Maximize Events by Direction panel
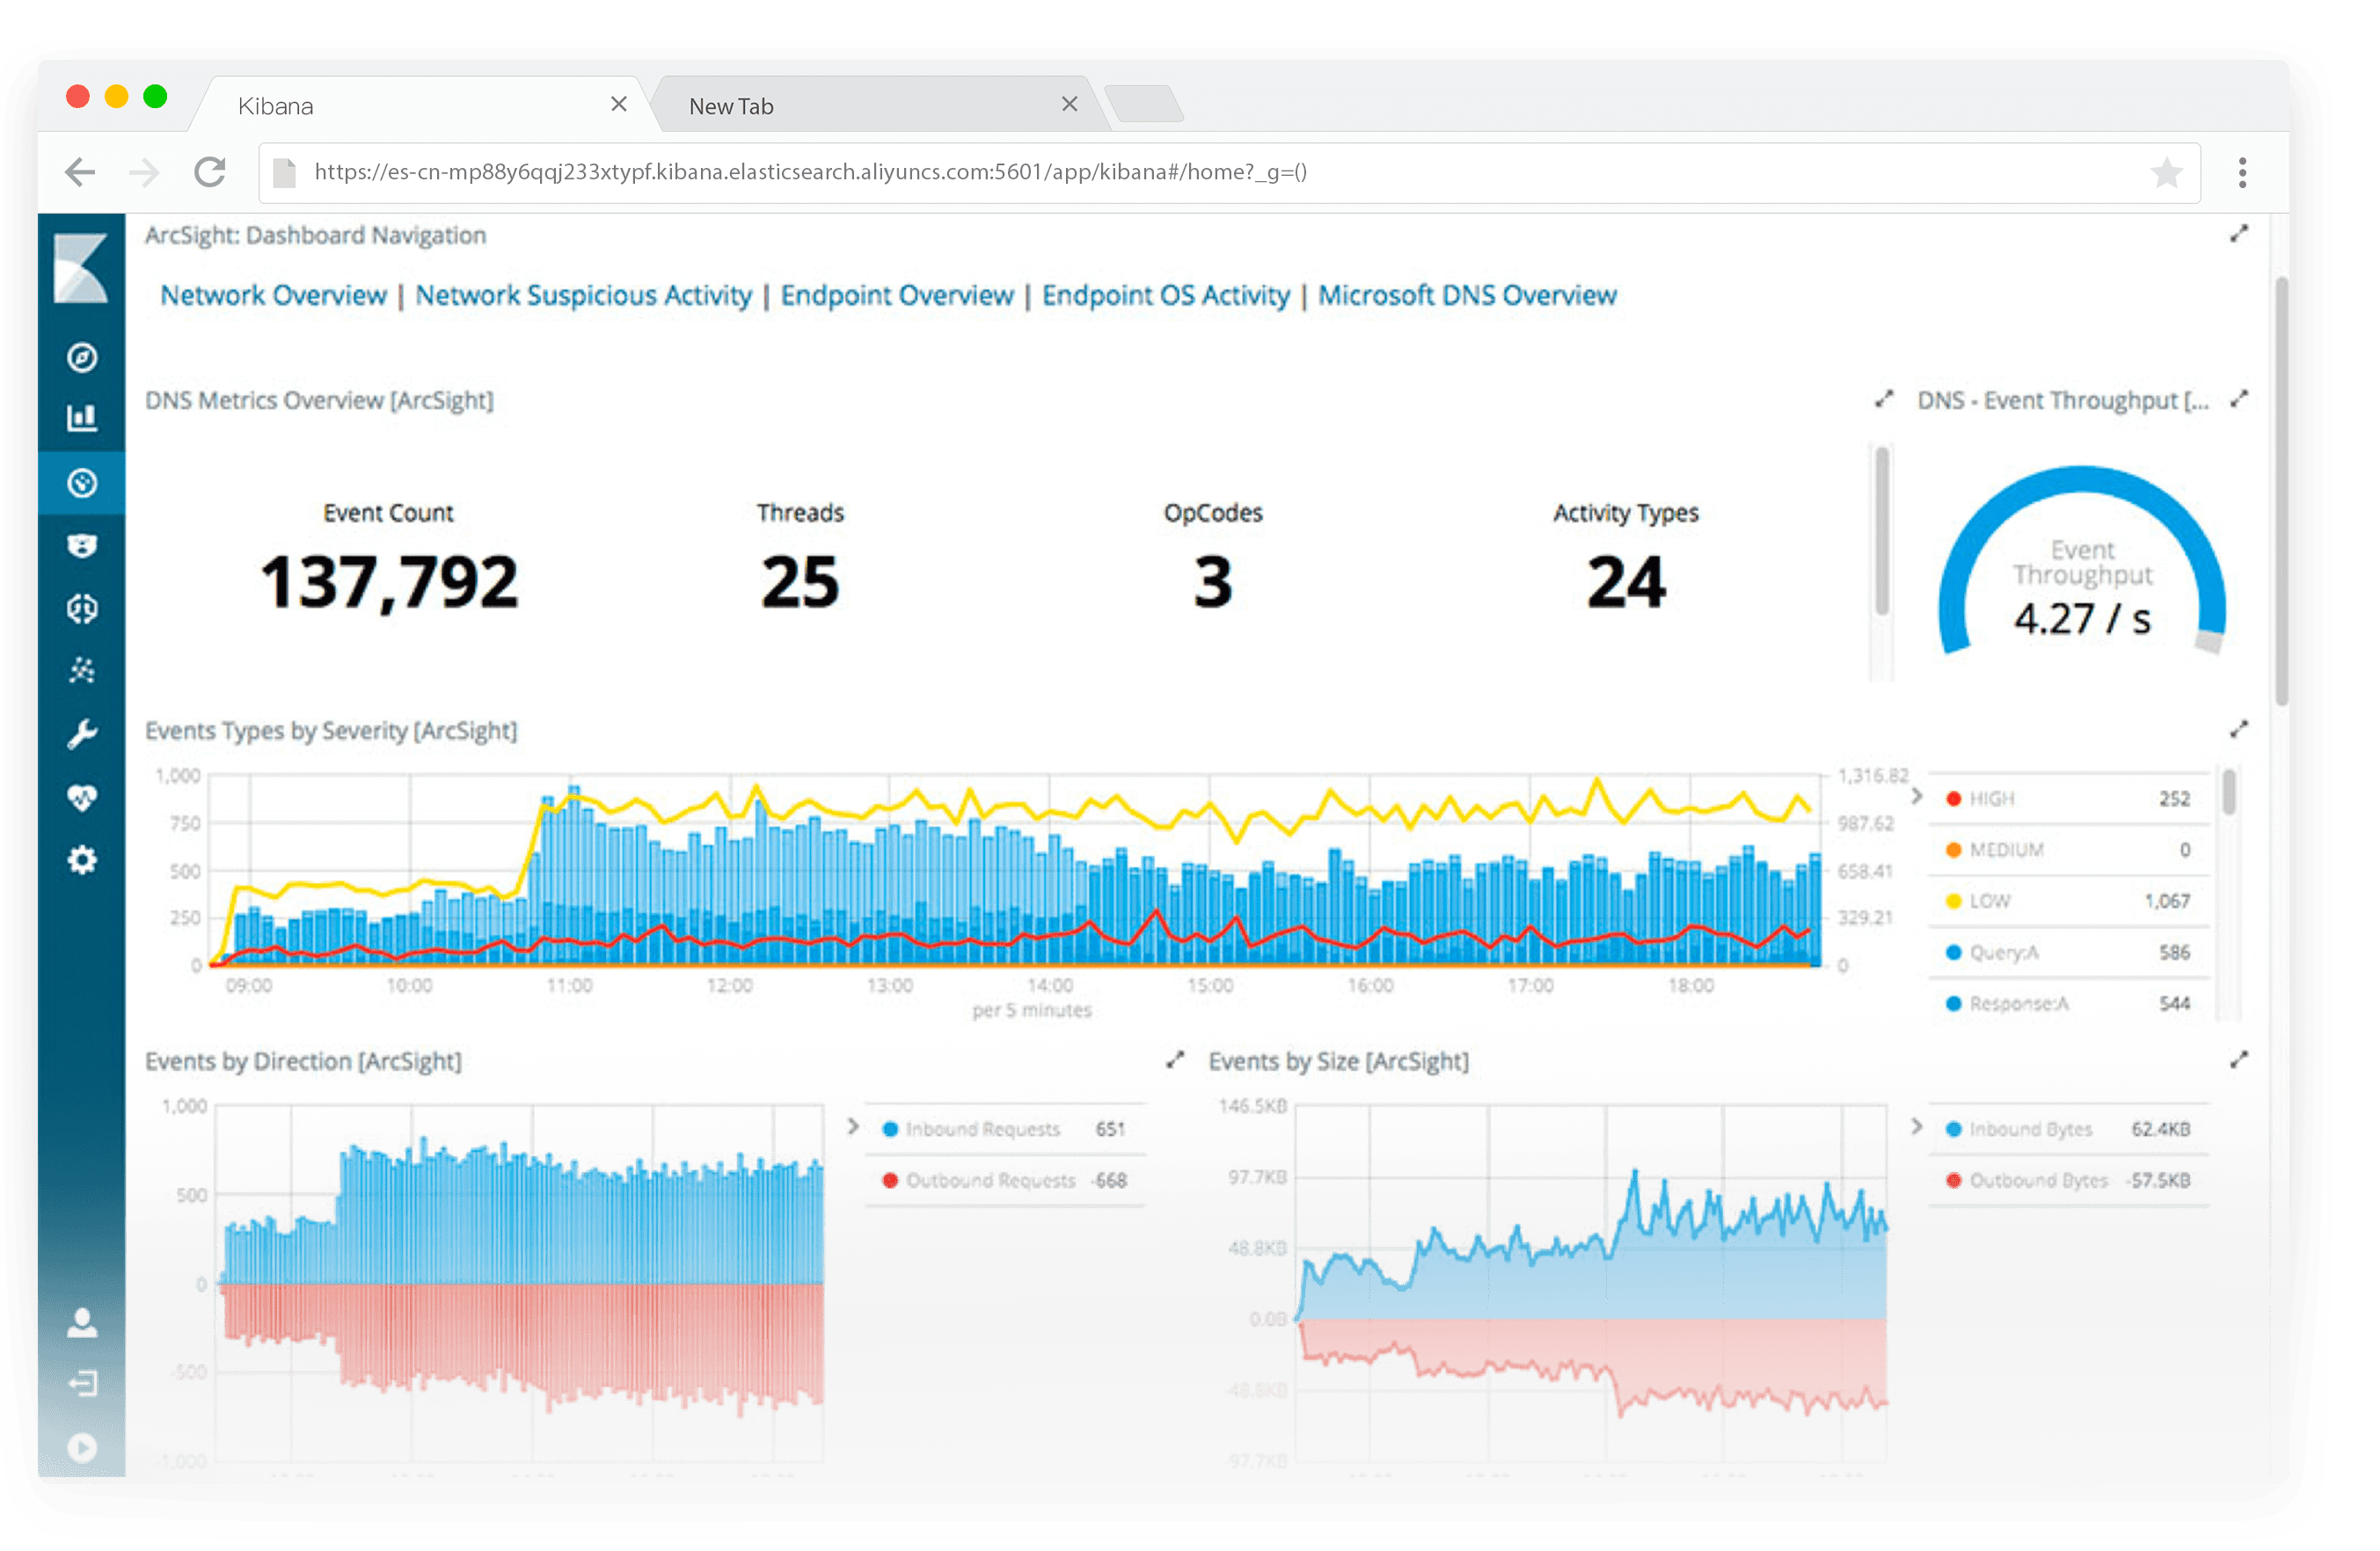Image resolution: width=2380 pixels, height=1551 pixels. tap(1175, 1059)
